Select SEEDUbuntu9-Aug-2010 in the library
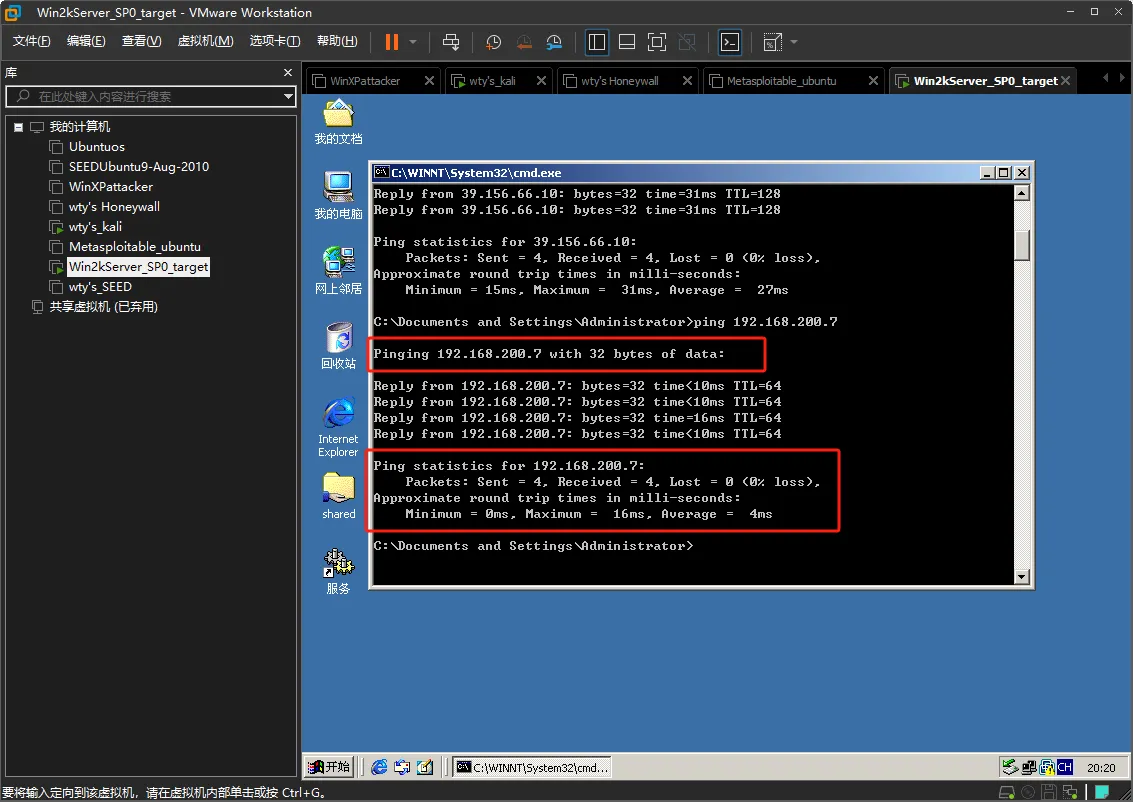1133x802 pixels. click(139, 167)
